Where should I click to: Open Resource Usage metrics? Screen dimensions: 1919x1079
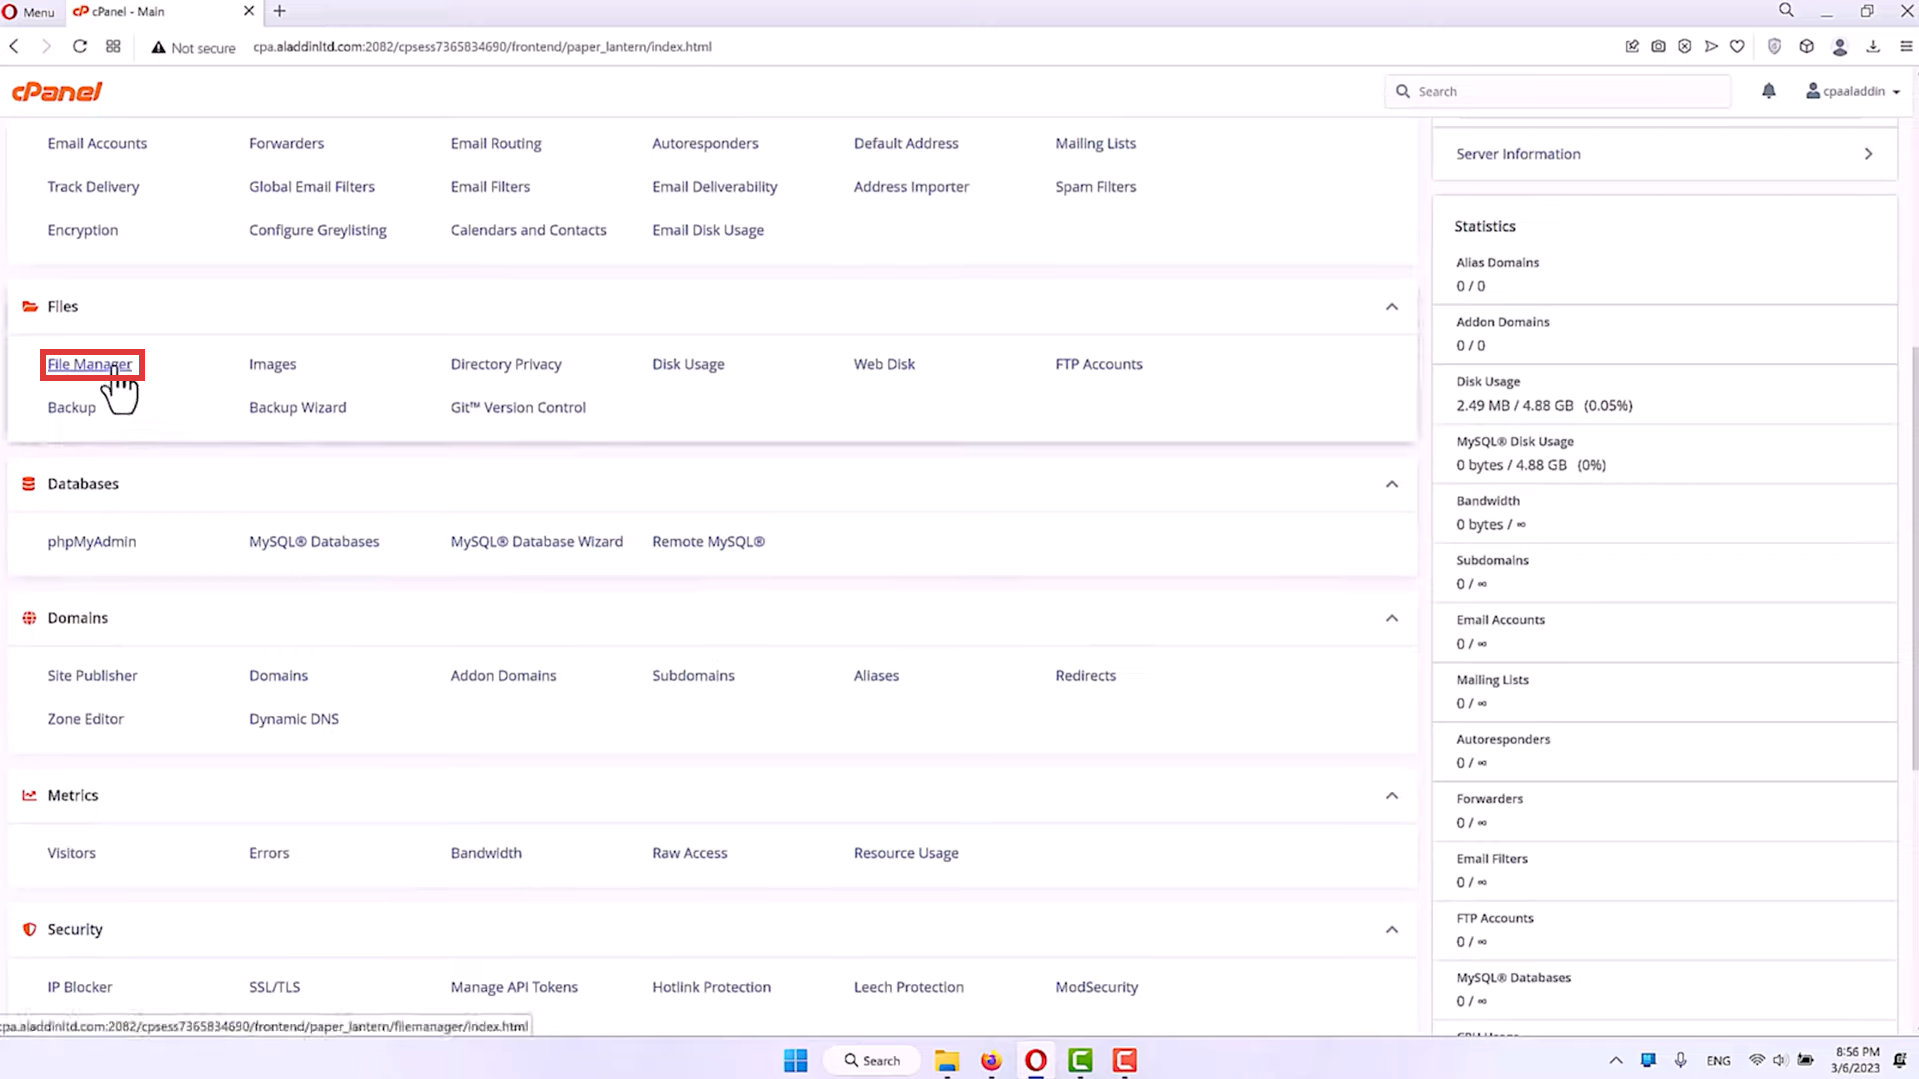pos(906,854)
